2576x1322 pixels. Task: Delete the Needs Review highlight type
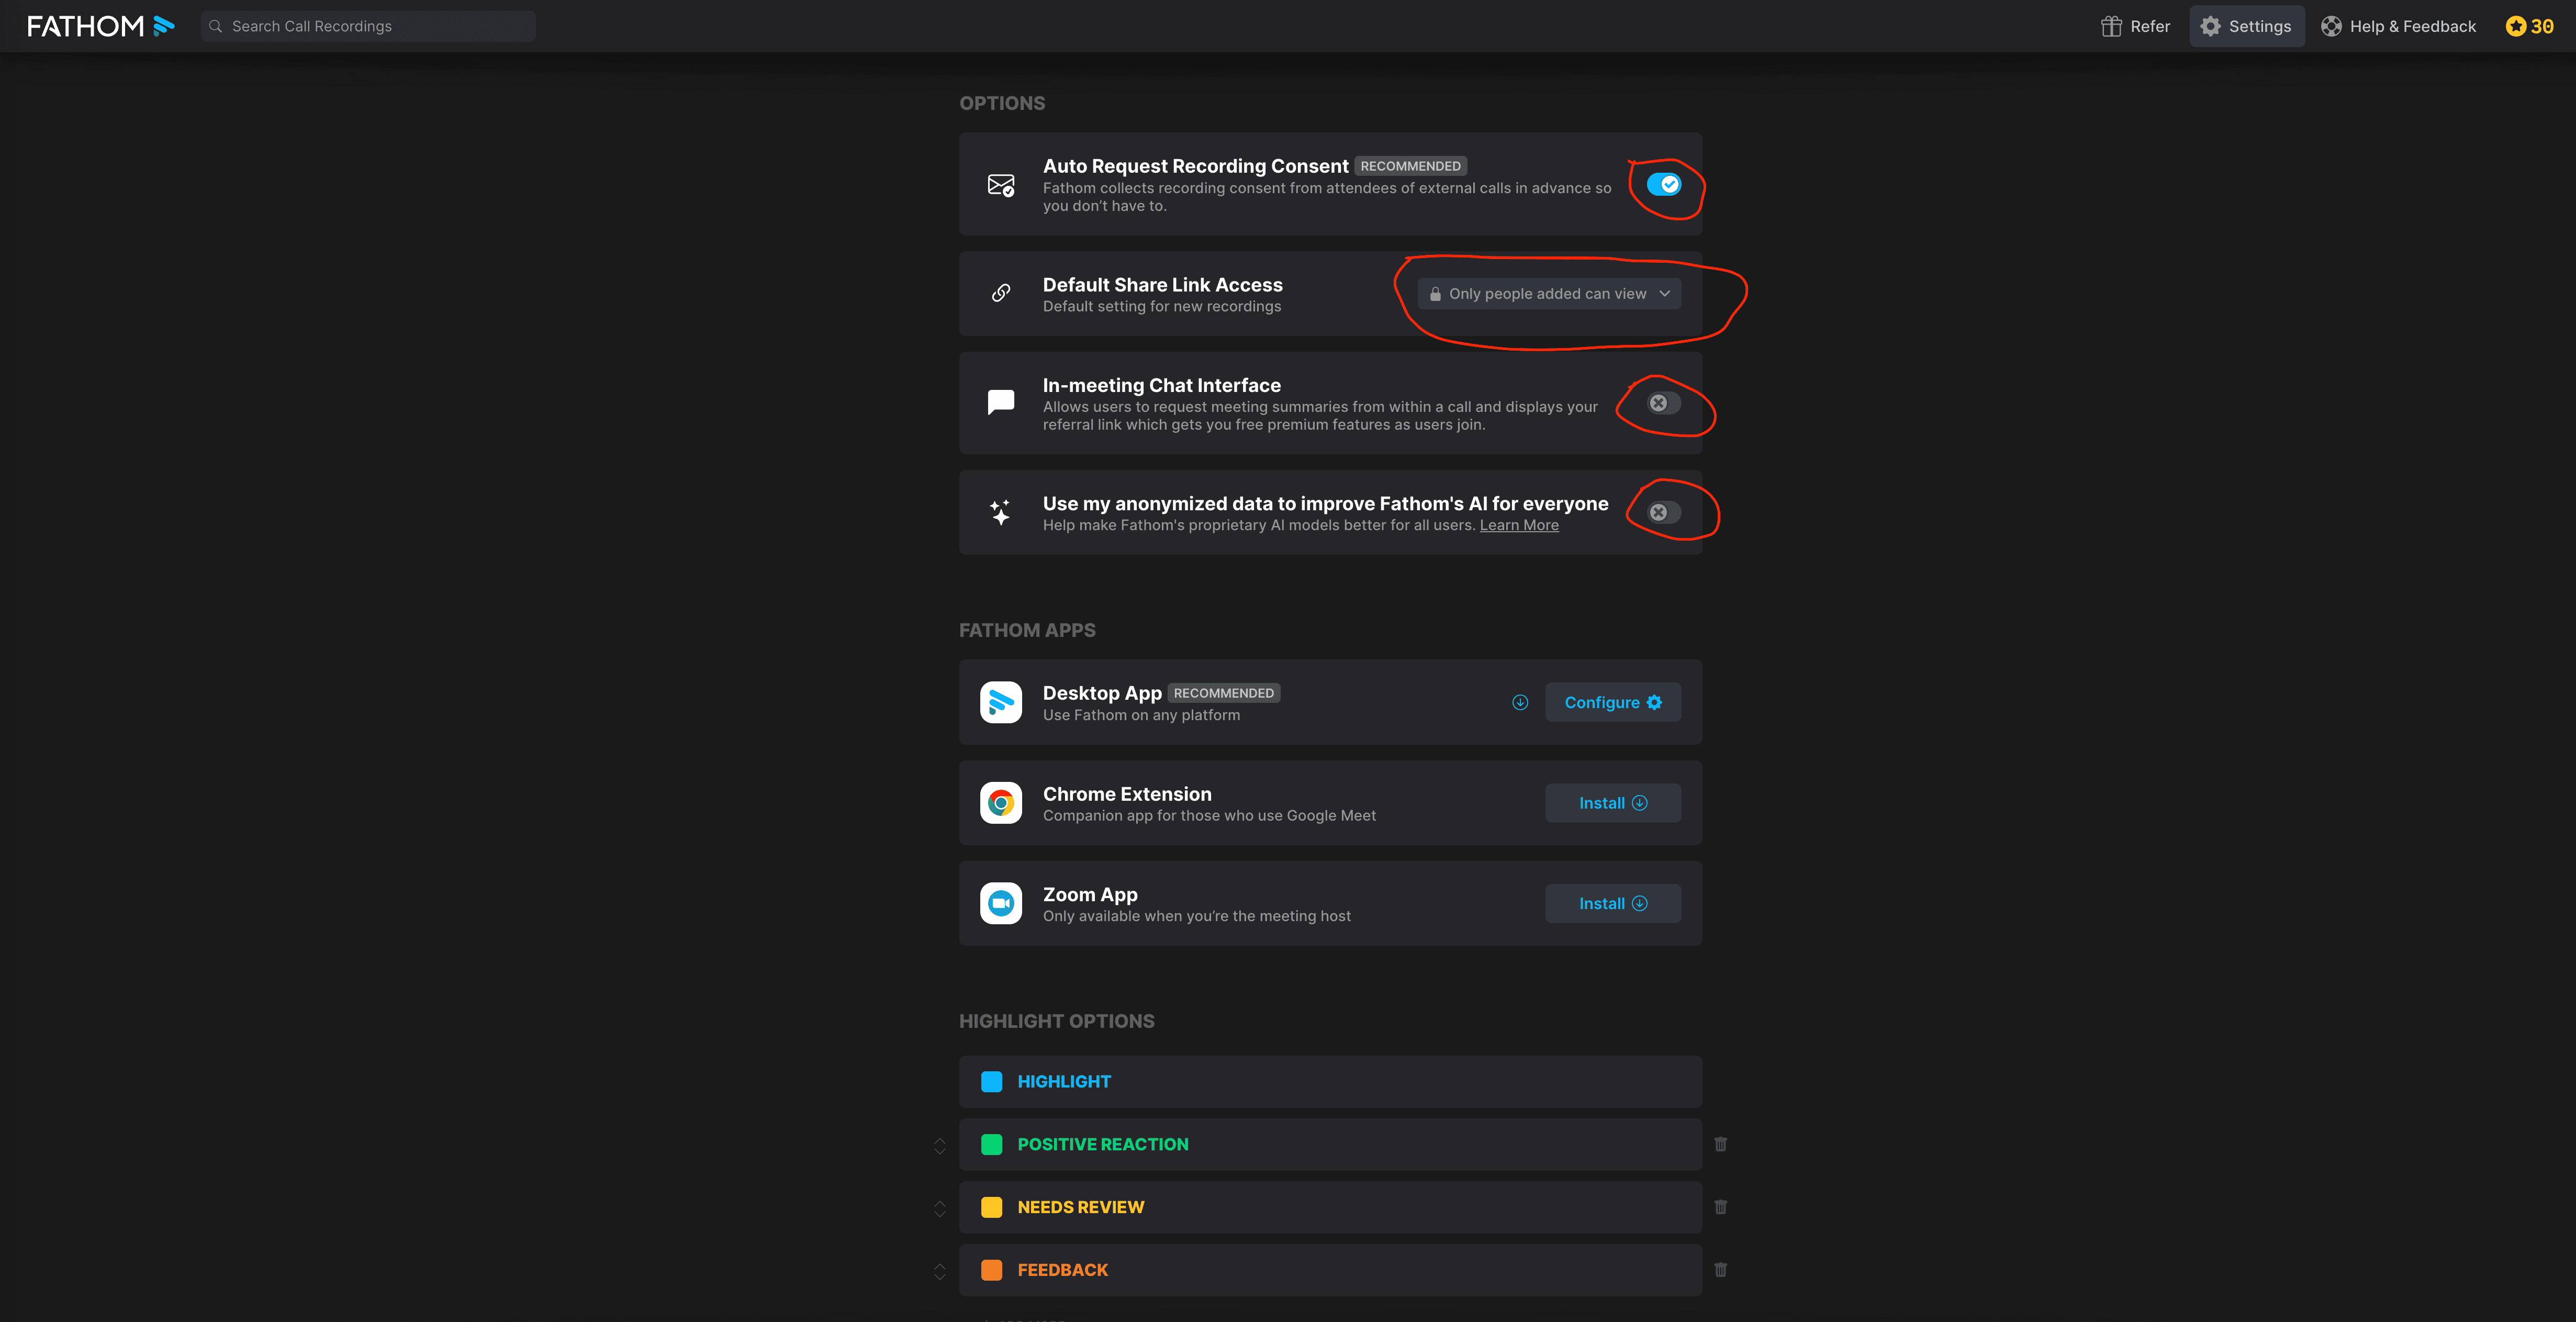[x=1720, y=1207]
